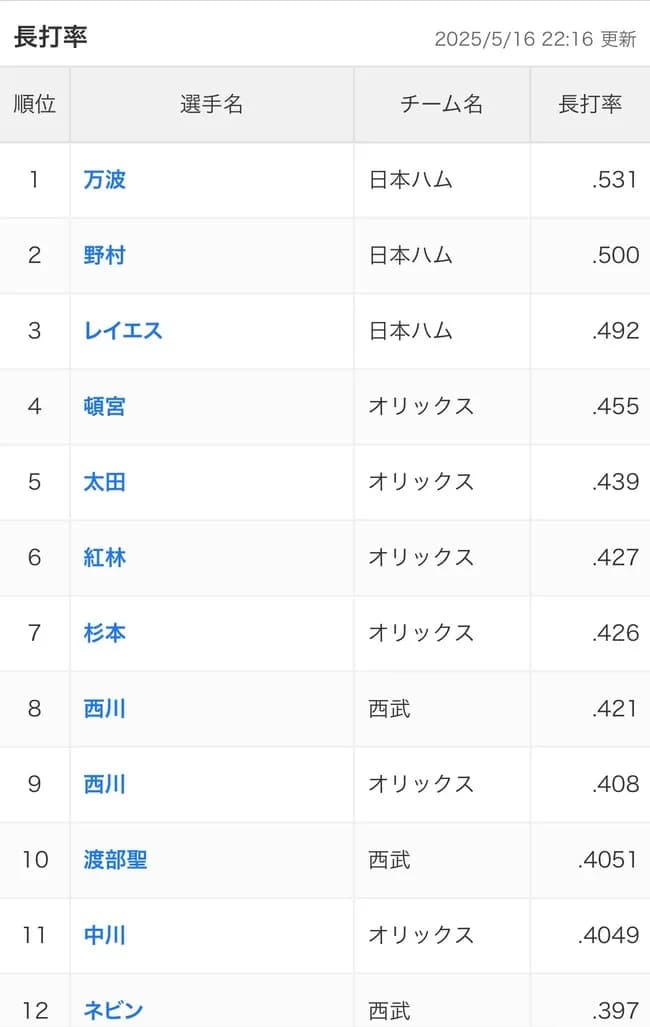Open player page for 頓宮
This screenshot has width=650, height=1027.
click(106, 407)
